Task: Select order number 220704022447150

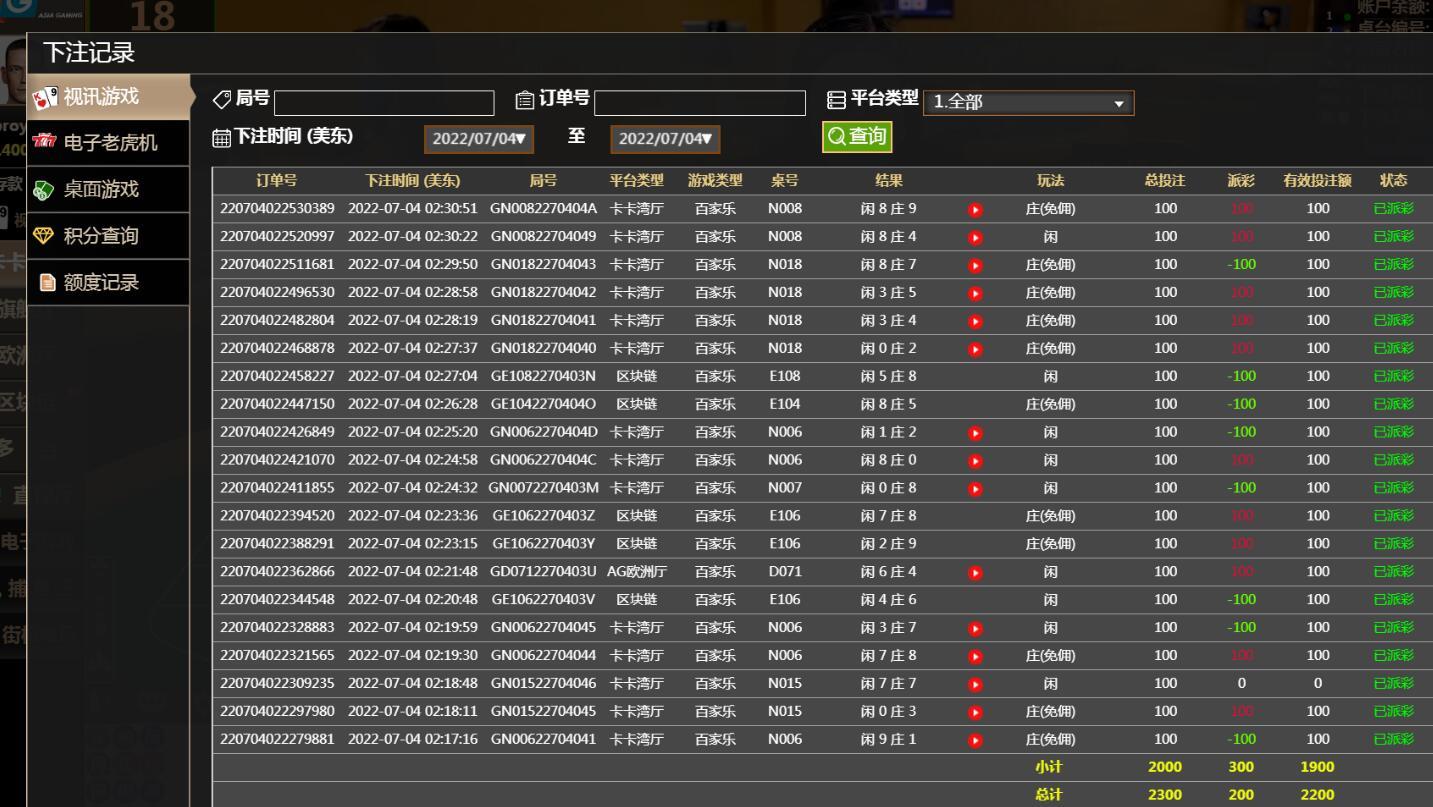Action: point(277,405)
